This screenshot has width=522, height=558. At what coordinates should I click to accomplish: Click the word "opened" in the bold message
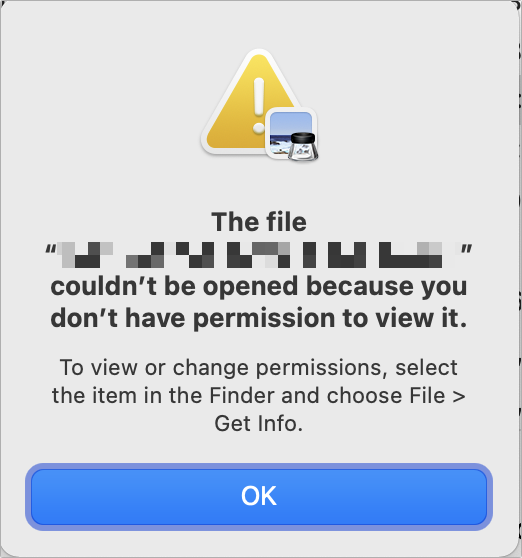coord(250,288)
